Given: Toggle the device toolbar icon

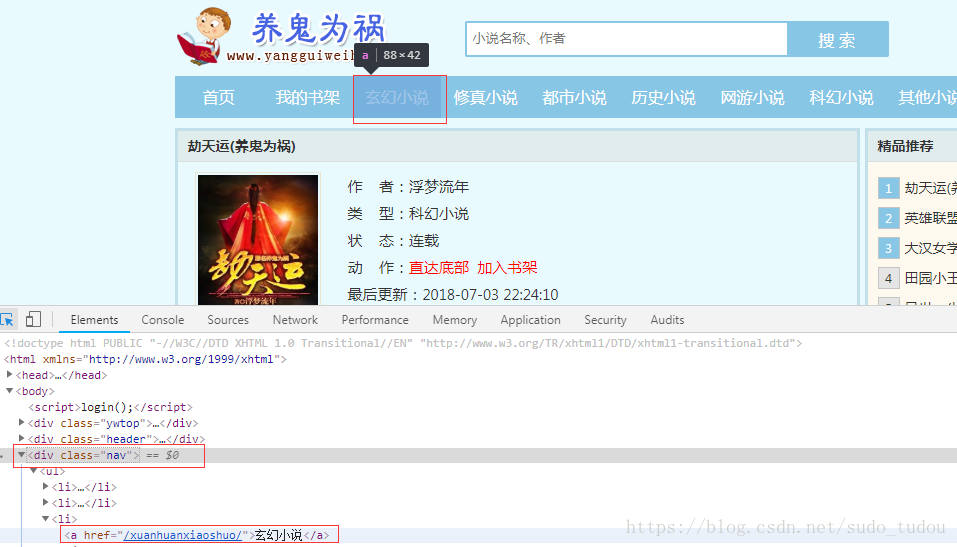Looking at the screenshot, I should click(34, 319).
